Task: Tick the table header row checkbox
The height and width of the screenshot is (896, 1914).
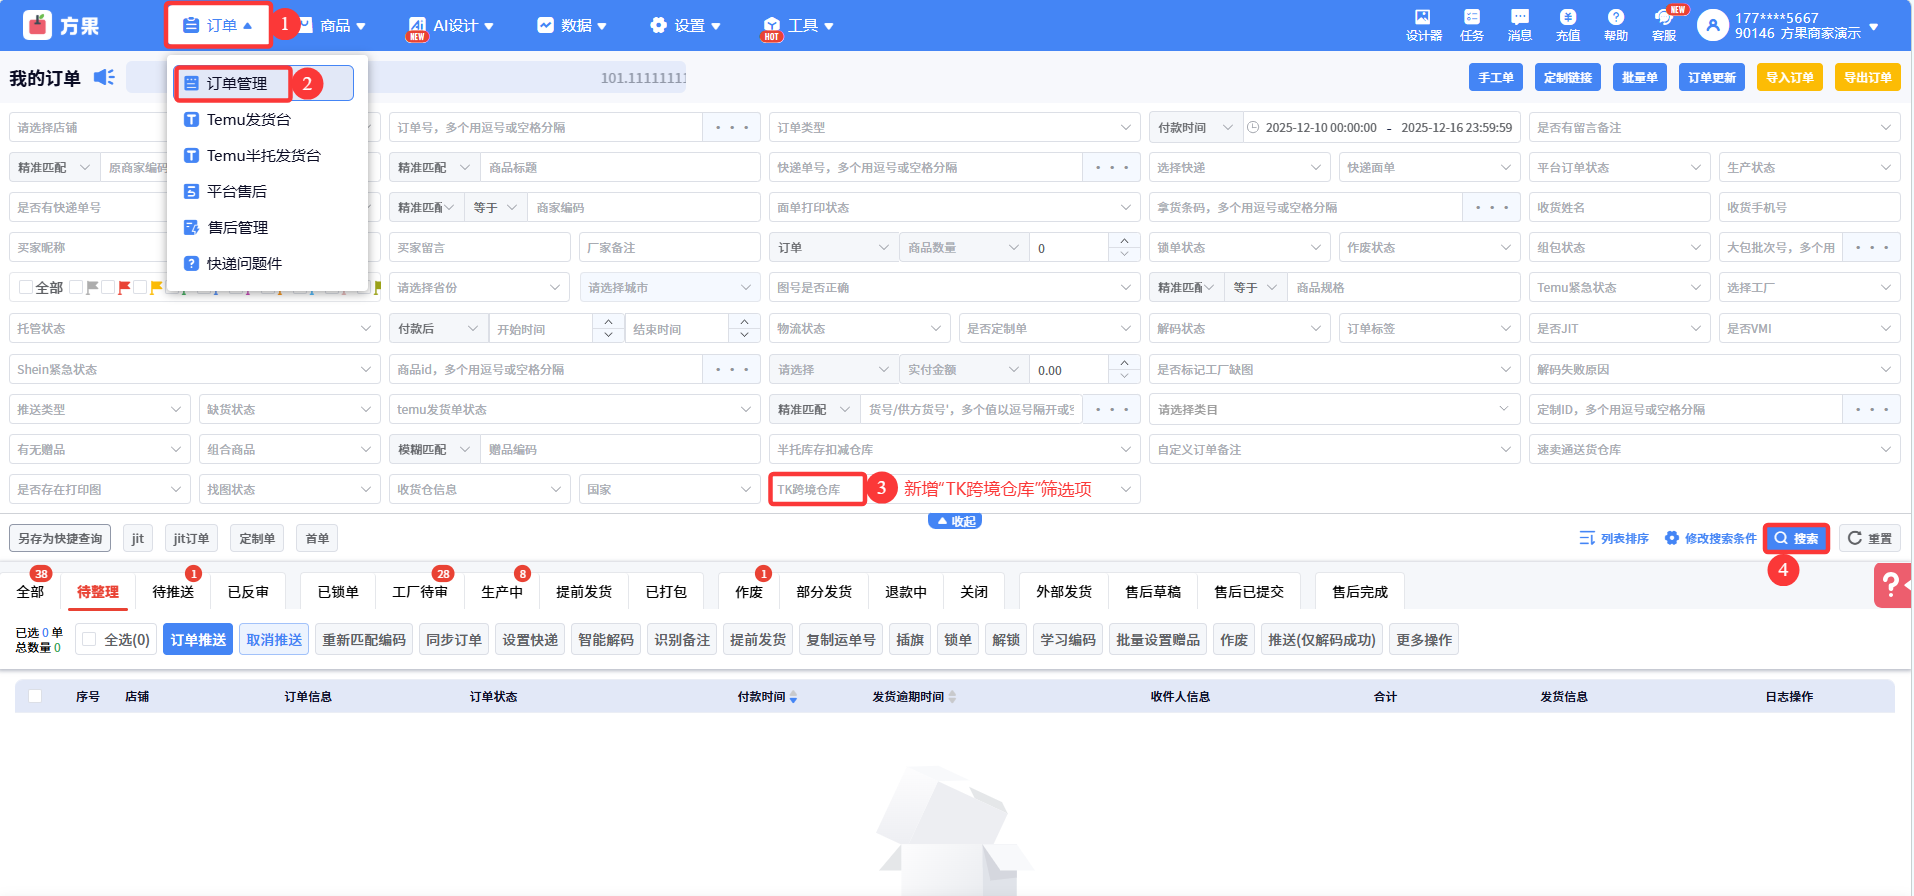Action: (x=35, y=696)
